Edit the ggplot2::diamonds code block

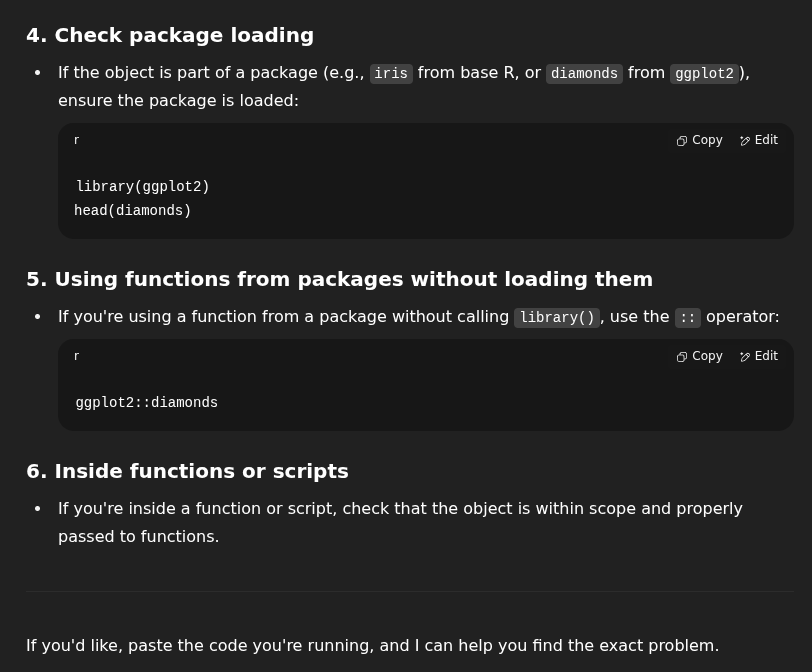tap(758, 356)
